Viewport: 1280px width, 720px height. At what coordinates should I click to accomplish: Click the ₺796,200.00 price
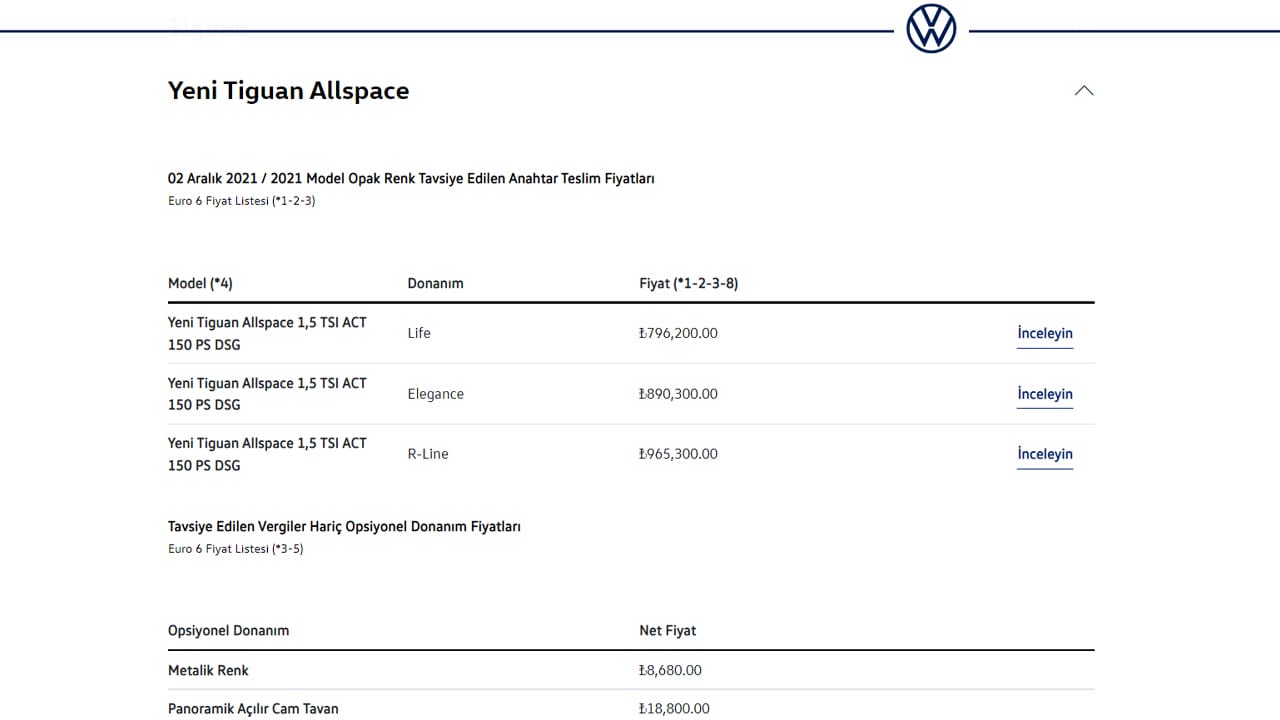678,333
